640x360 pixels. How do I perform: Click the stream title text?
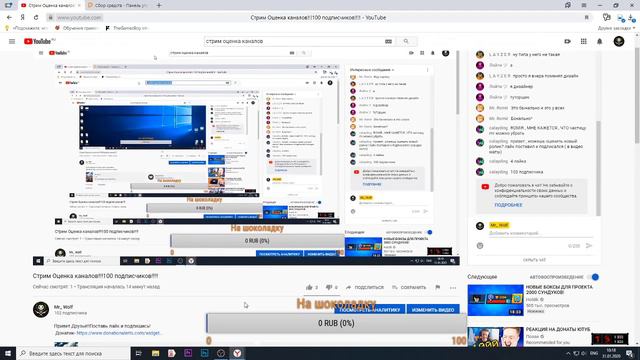pyautogui.click(x=95, y=276)
